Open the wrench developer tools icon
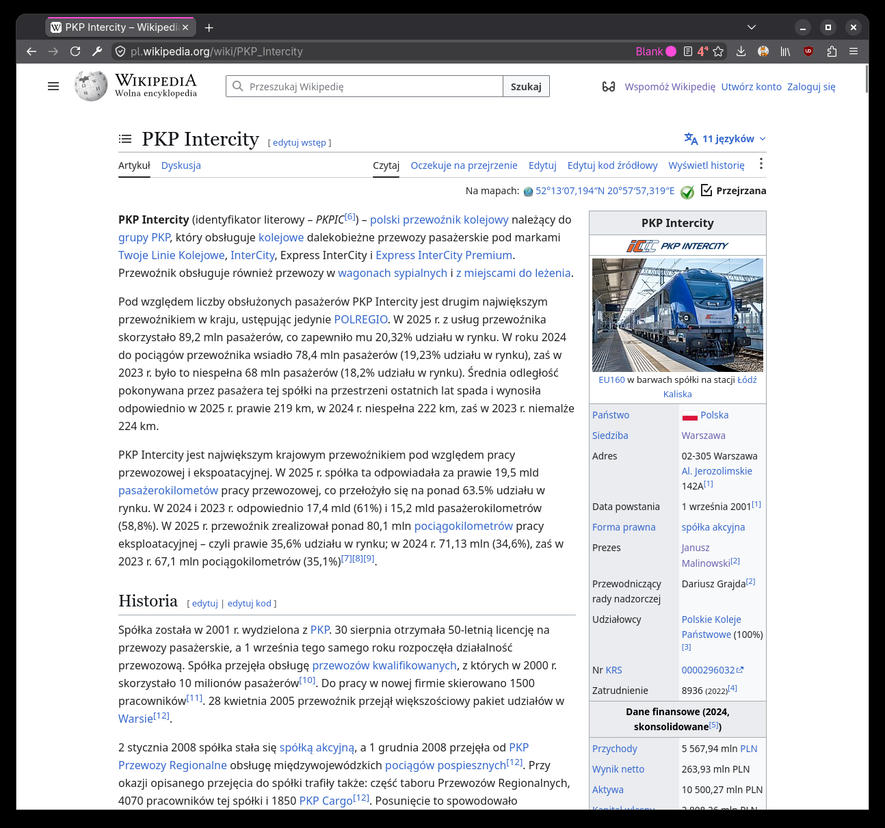 coord(97,51)
